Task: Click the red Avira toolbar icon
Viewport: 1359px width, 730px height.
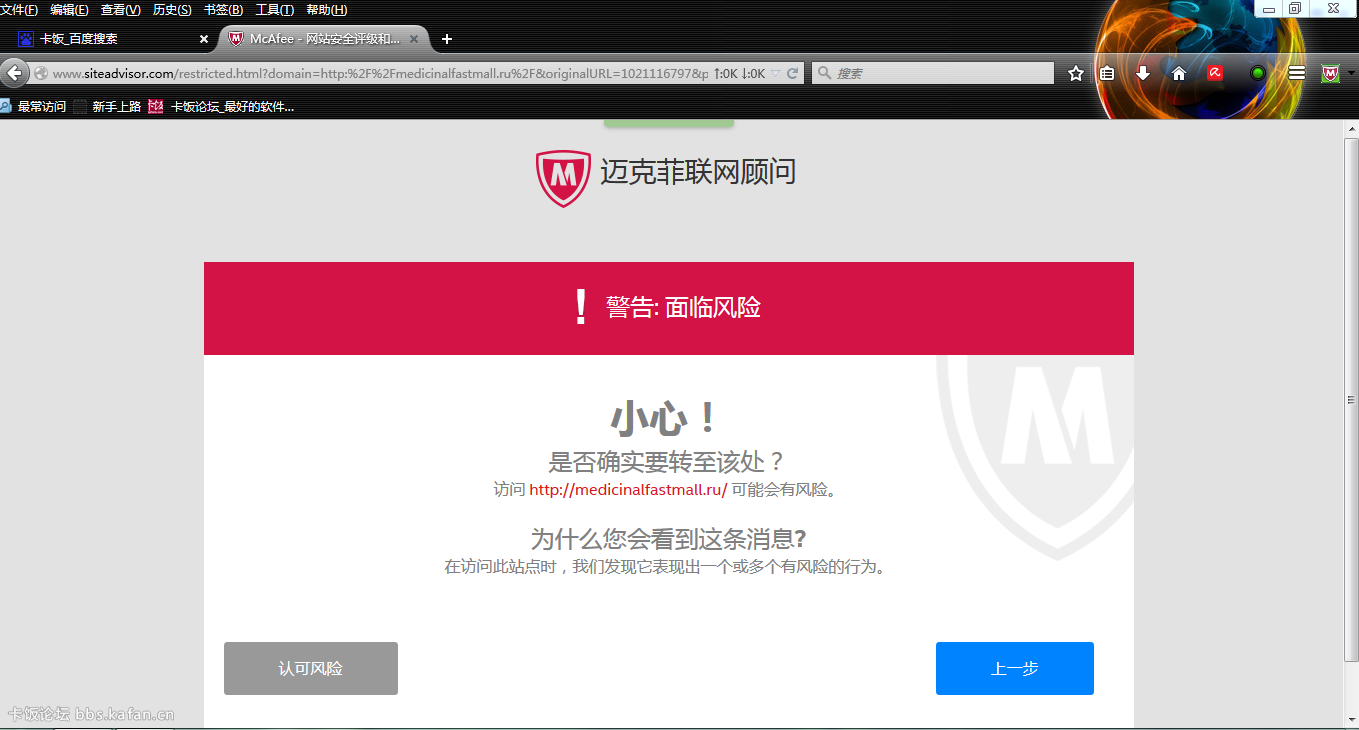Action: 1215,73
